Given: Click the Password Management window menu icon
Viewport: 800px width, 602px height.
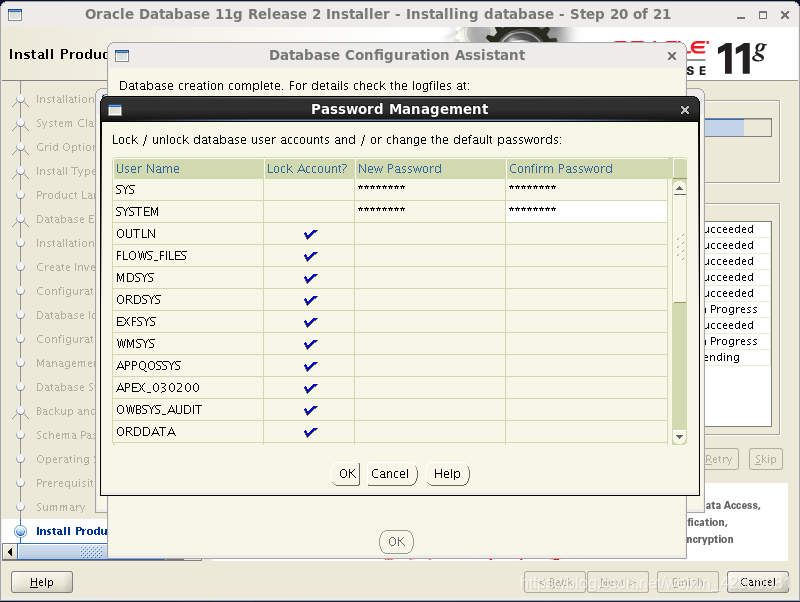Looking at the screenshot, I should click(115, 110).
